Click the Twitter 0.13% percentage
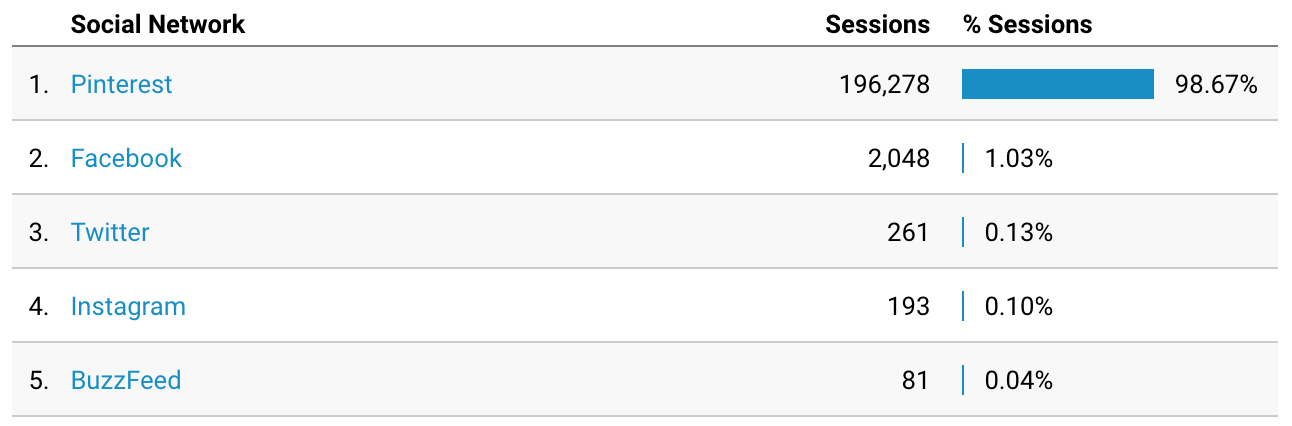 coord(1019,233)
